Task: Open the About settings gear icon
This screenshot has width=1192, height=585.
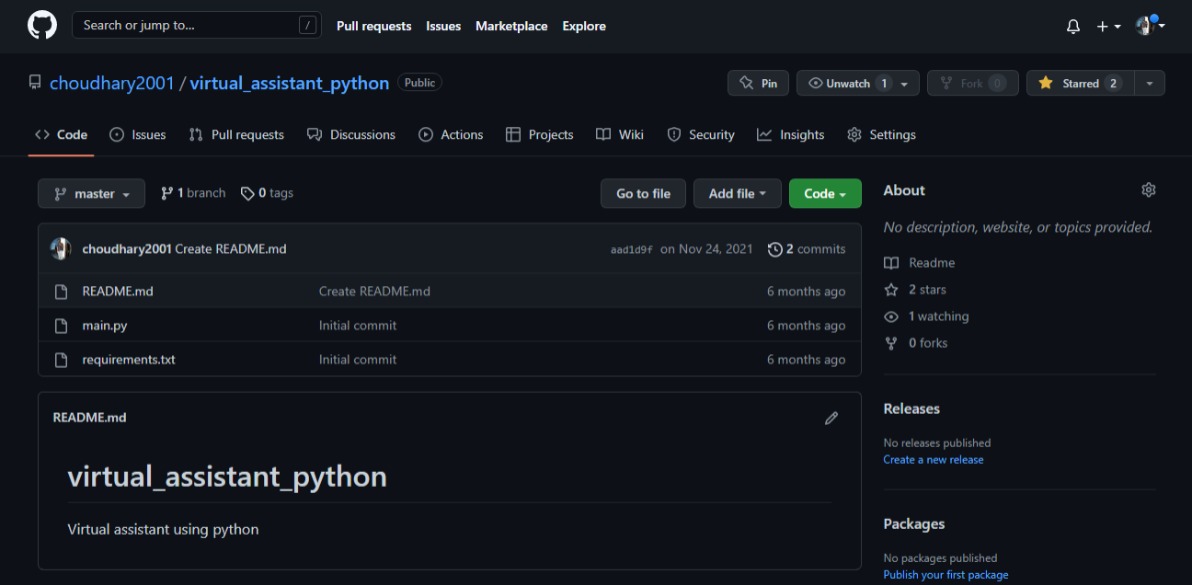Action: 1149,190
